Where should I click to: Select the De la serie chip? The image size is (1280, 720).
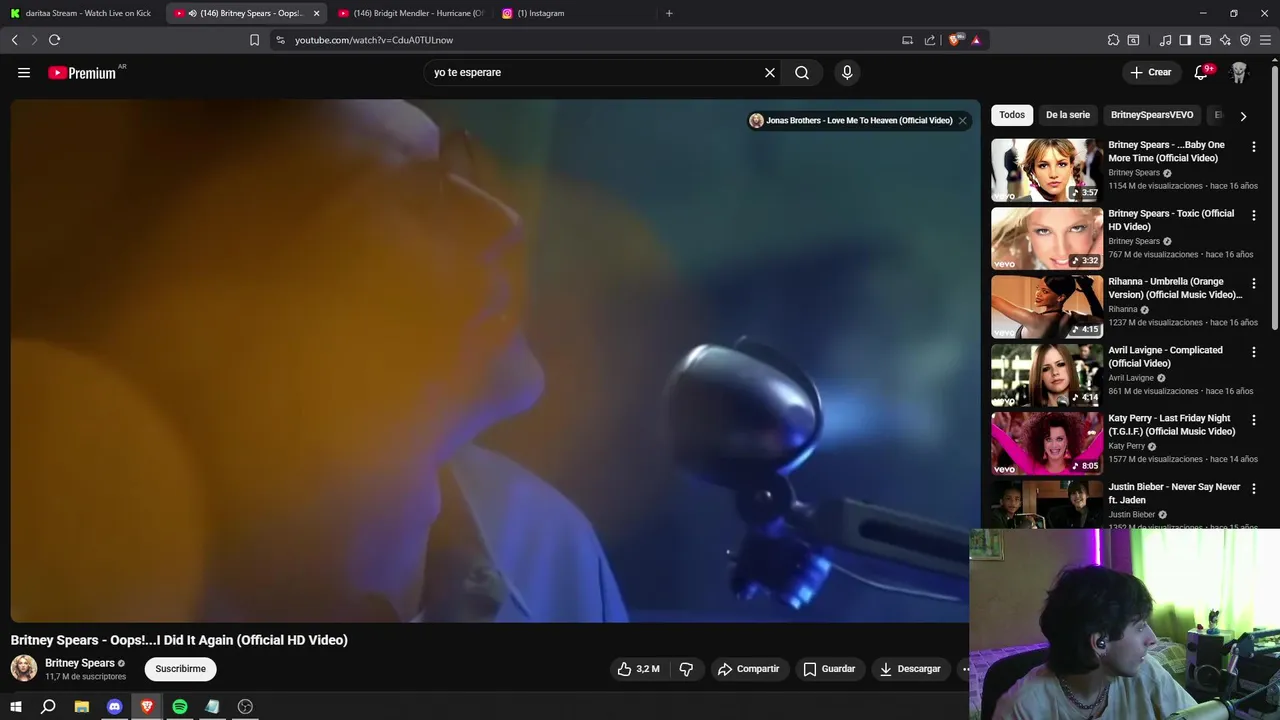1067,115
